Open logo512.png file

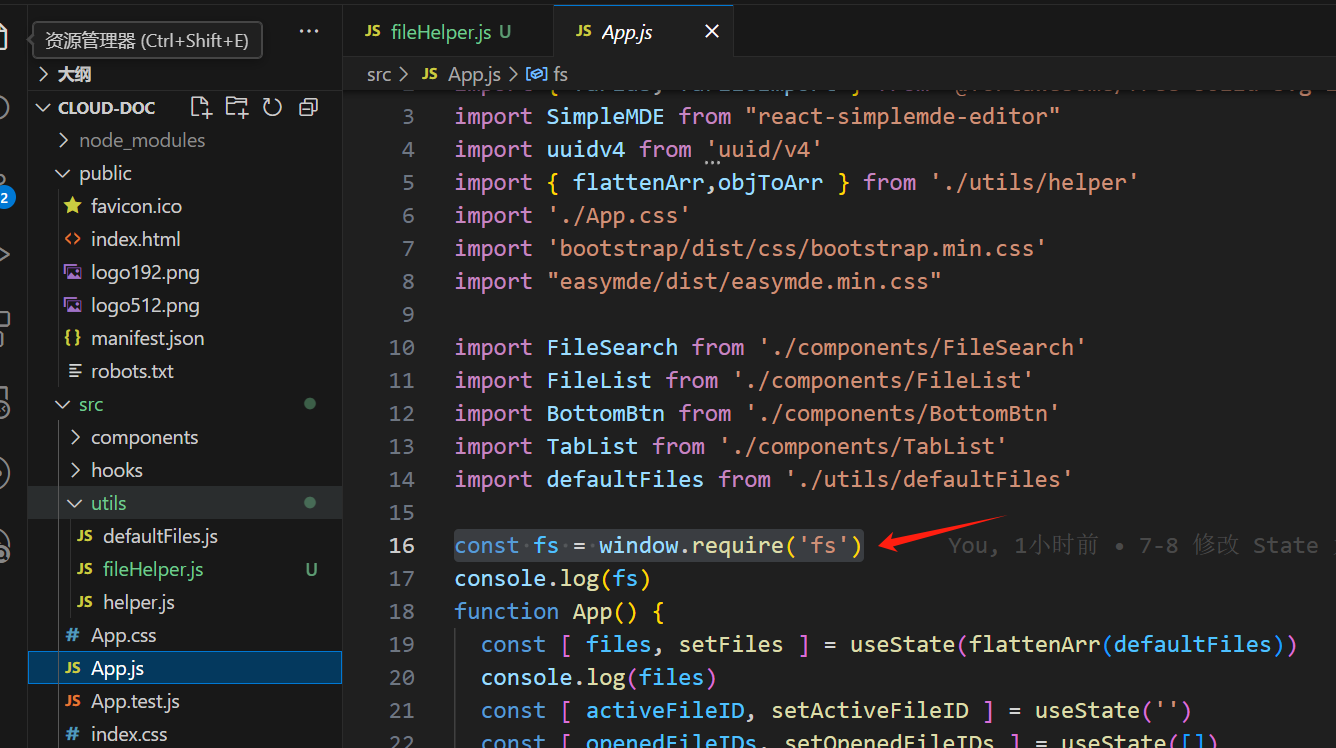tap(185, 305)
